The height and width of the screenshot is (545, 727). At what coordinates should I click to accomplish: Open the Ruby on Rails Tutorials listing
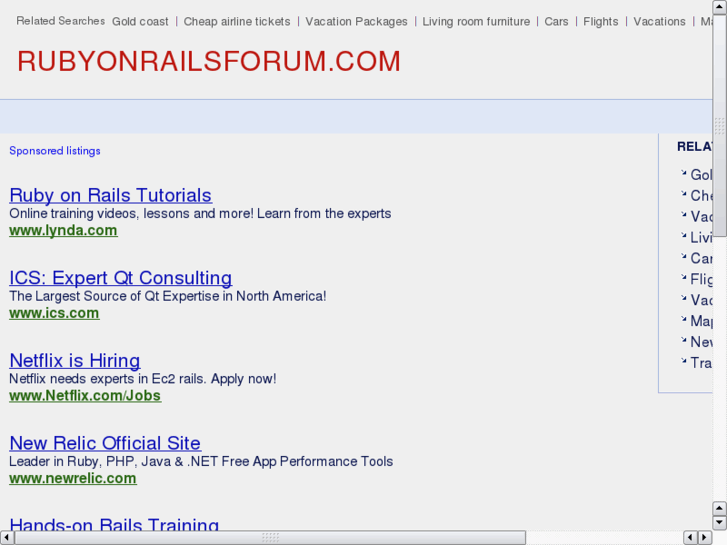111,195
